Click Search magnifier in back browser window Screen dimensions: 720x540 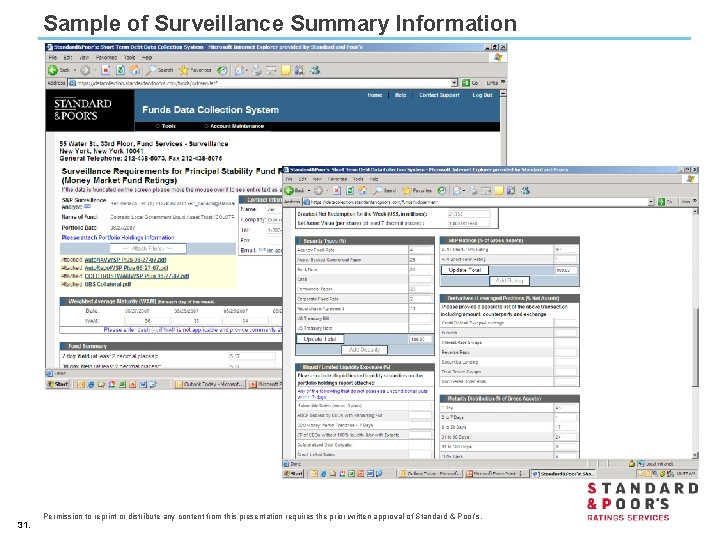[151, 70]
